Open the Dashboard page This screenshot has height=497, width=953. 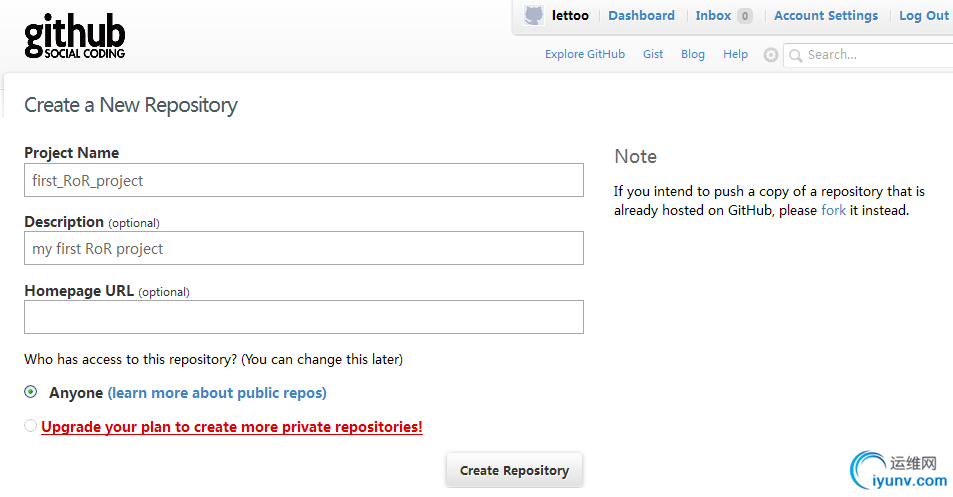coord(641,16)
